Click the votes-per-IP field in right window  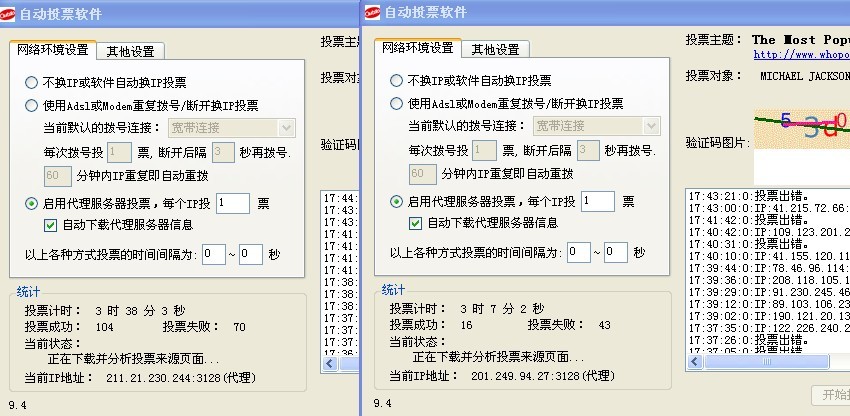598,202
